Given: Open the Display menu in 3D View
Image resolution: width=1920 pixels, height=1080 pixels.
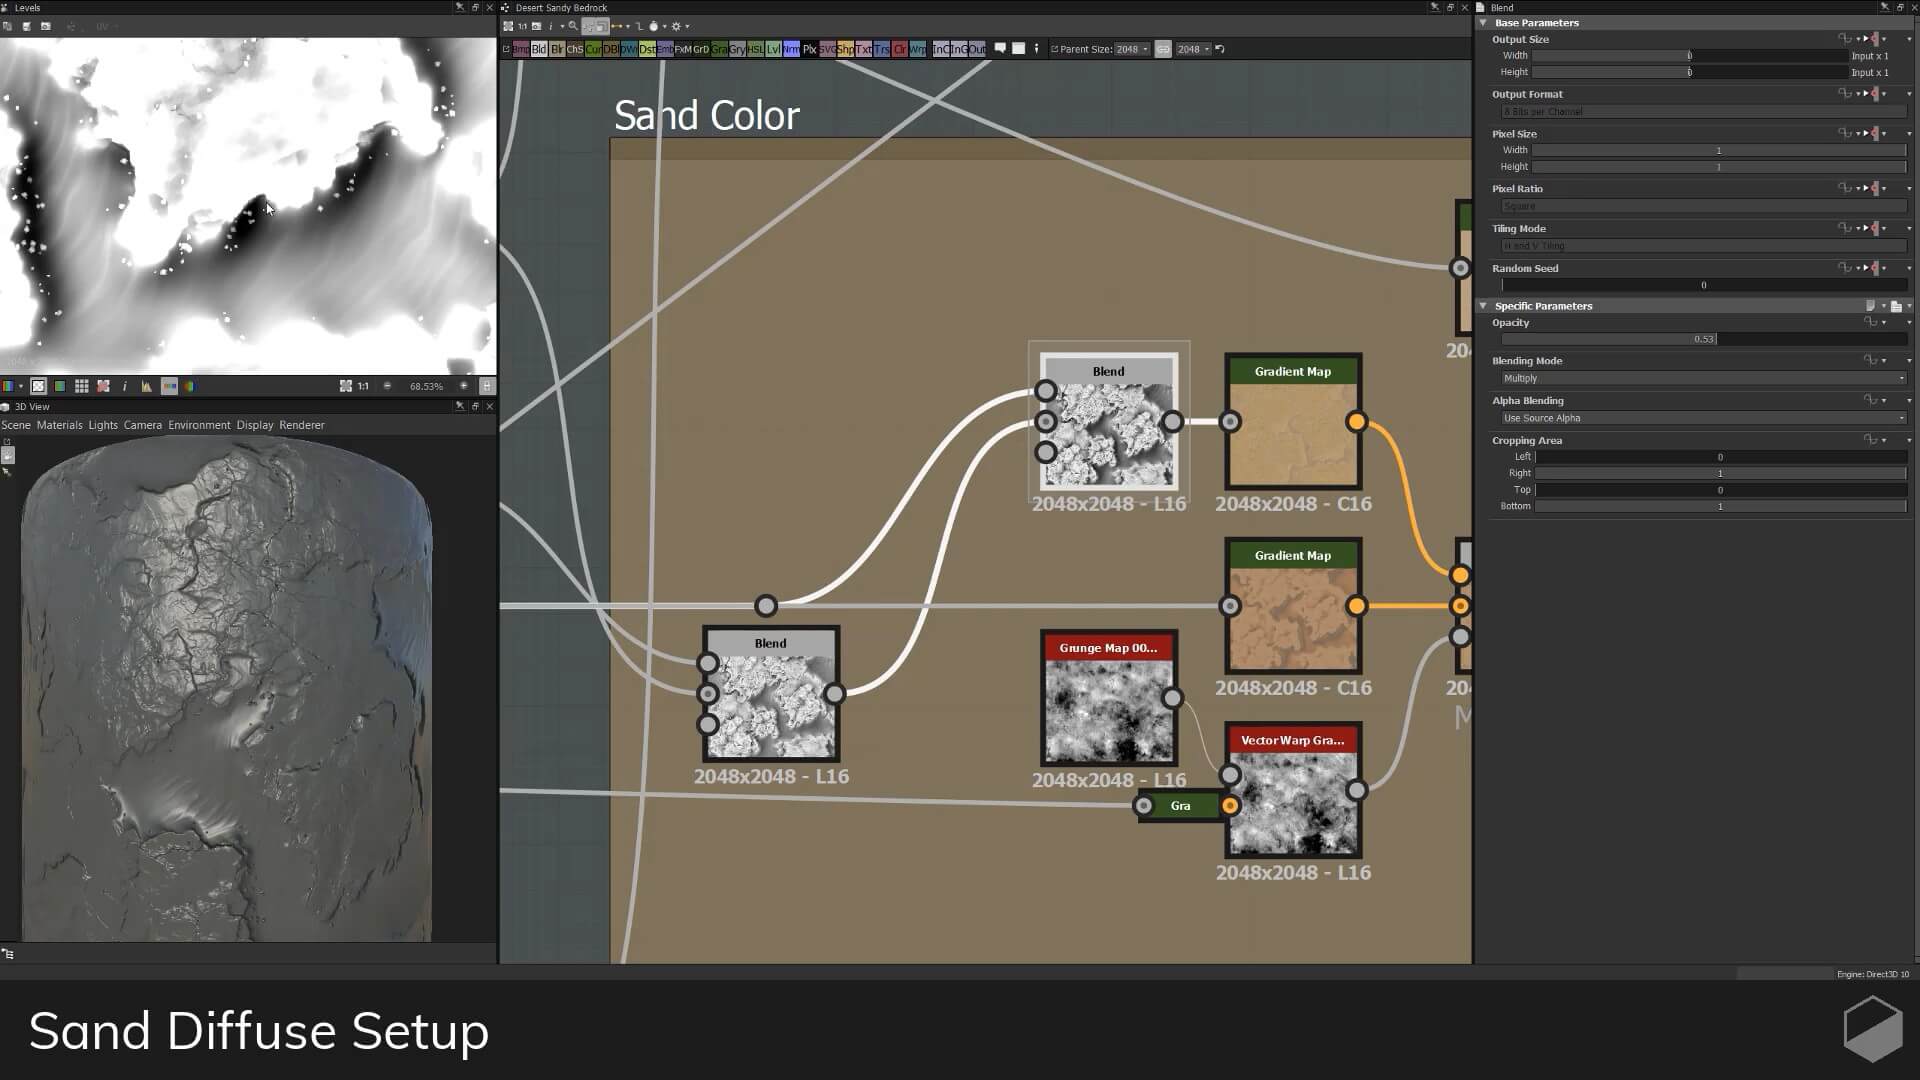Looking at the screenshot, I should coord(255,425).
